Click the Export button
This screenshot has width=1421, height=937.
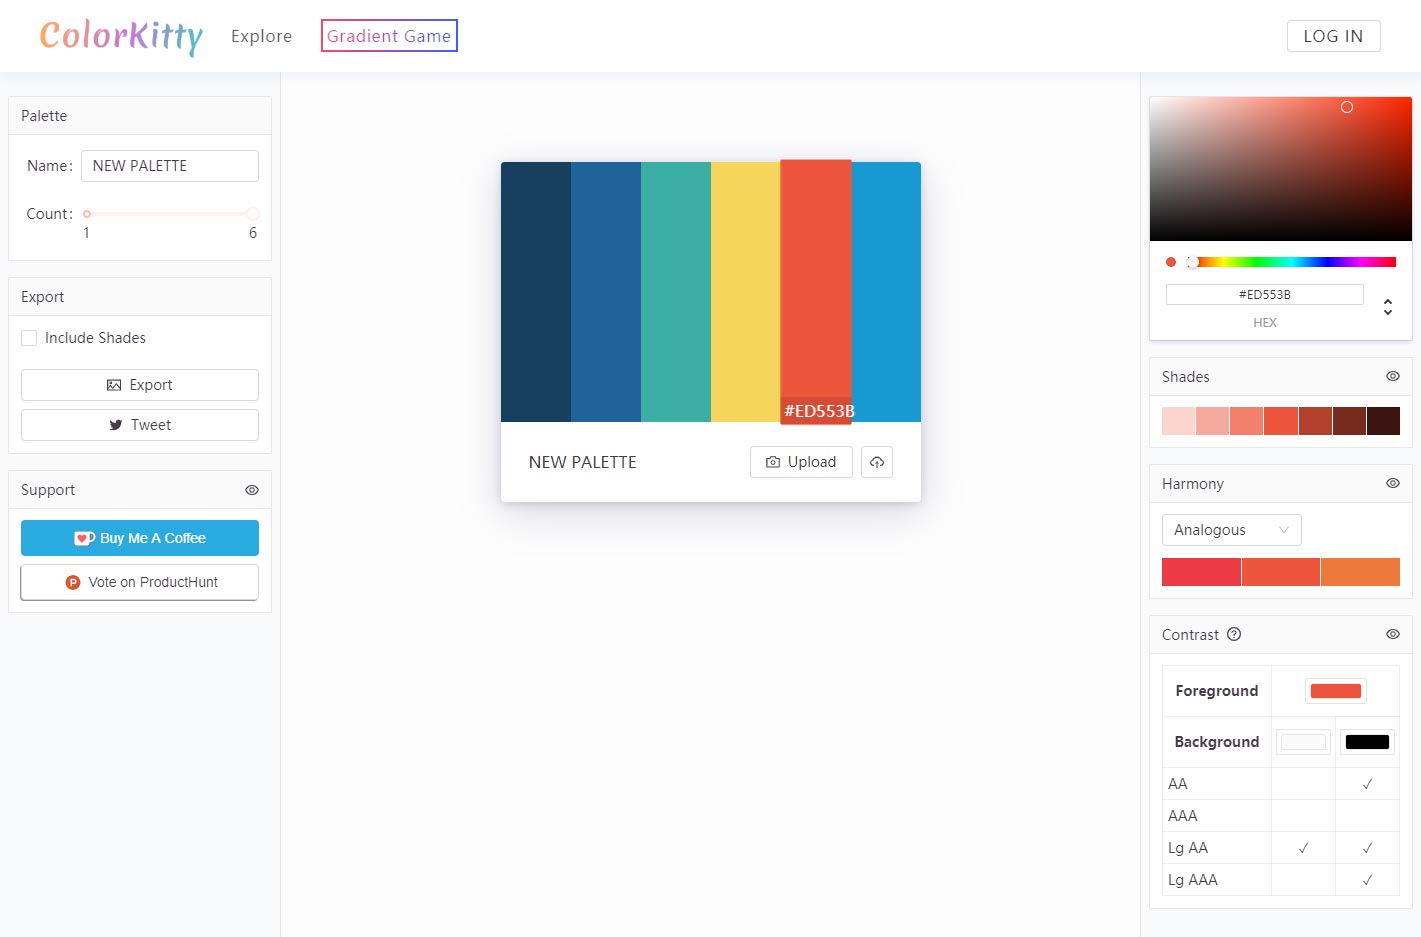(x=140, y=385)
